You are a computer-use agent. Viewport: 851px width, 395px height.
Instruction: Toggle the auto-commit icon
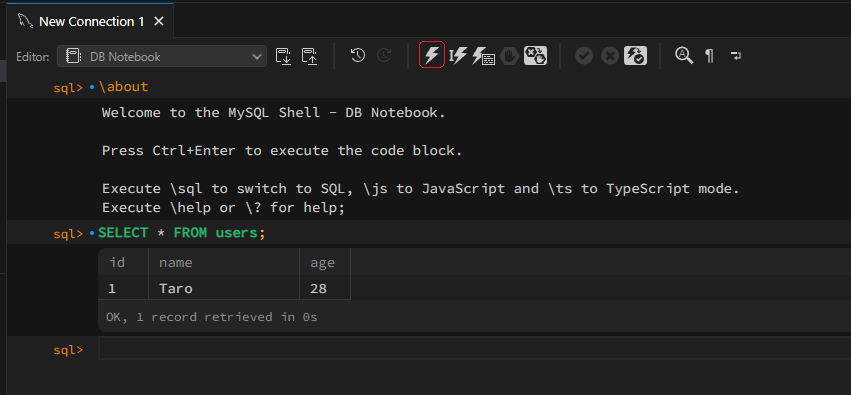(635, 55)
